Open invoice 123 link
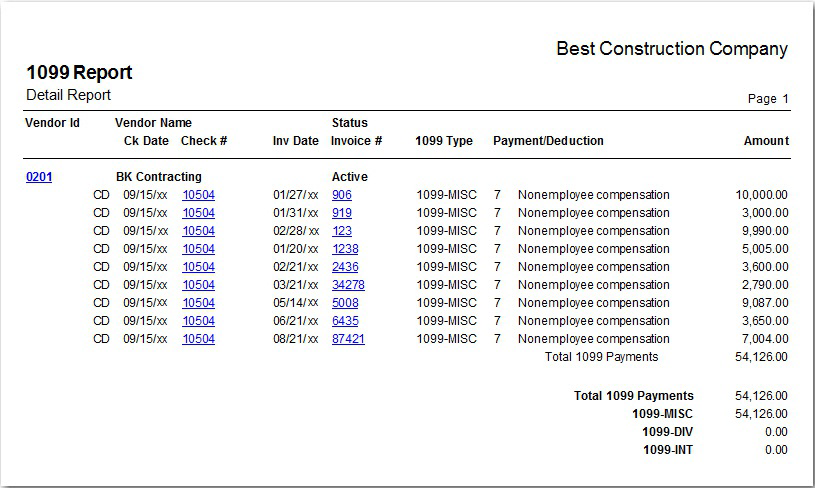The image size is (815, 488). [341, 231]
